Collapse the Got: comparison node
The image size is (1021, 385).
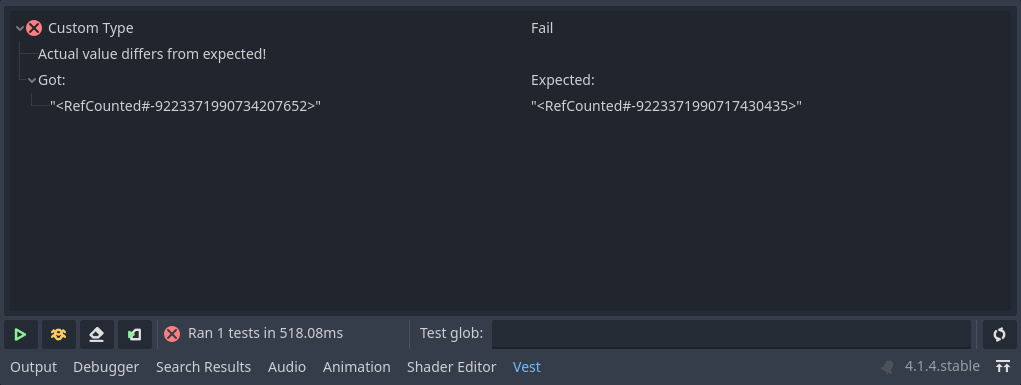coord(31,80)
